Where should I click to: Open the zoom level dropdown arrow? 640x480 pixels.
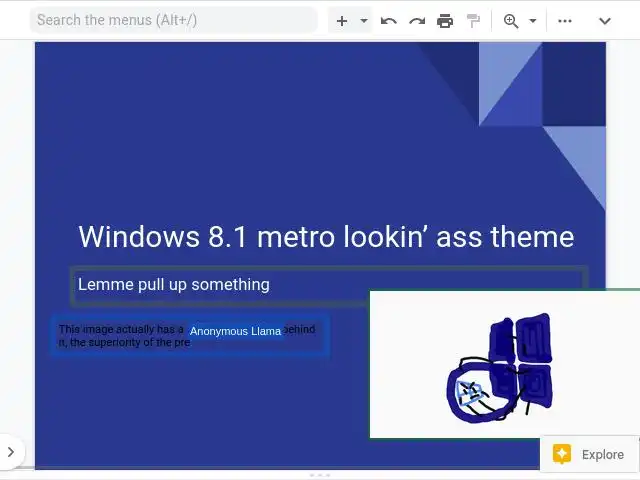pos(533,20)
